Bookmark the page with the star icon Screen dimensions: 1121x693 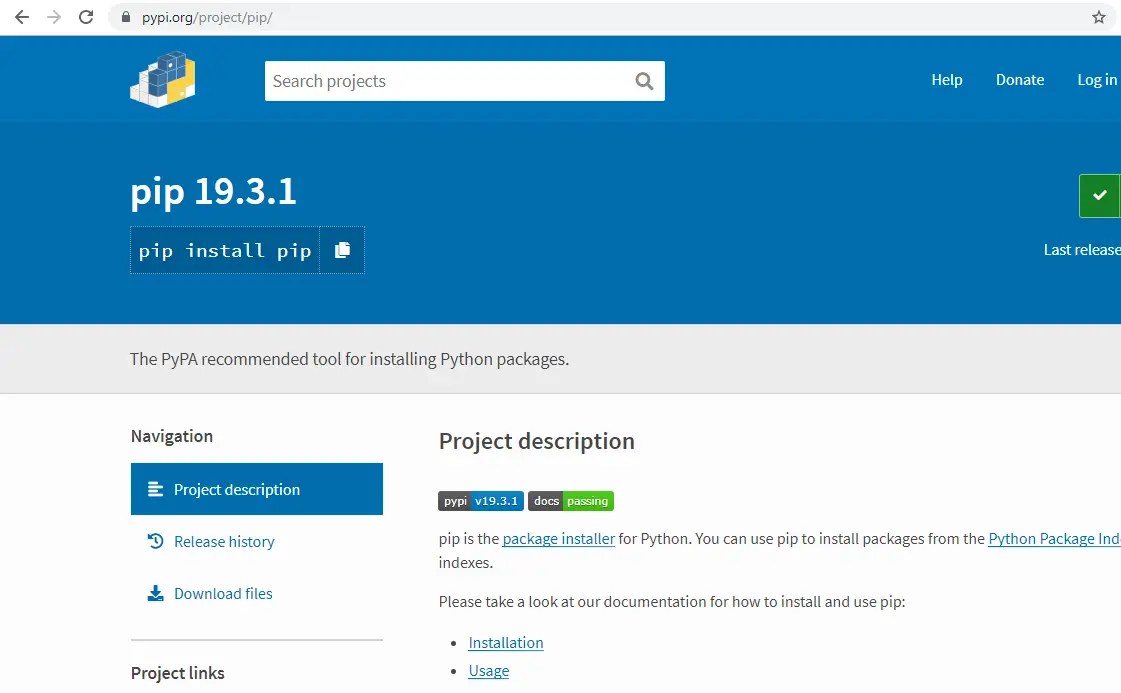click(1099, 17)
